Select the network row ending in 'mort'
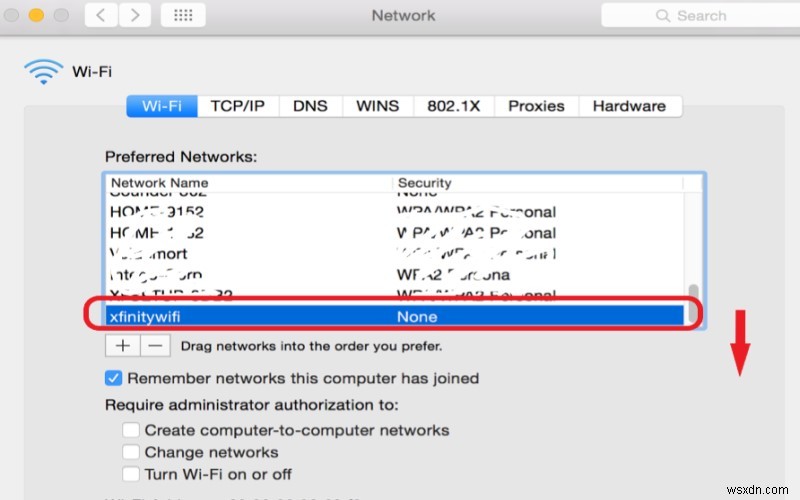 click(394, 254)
